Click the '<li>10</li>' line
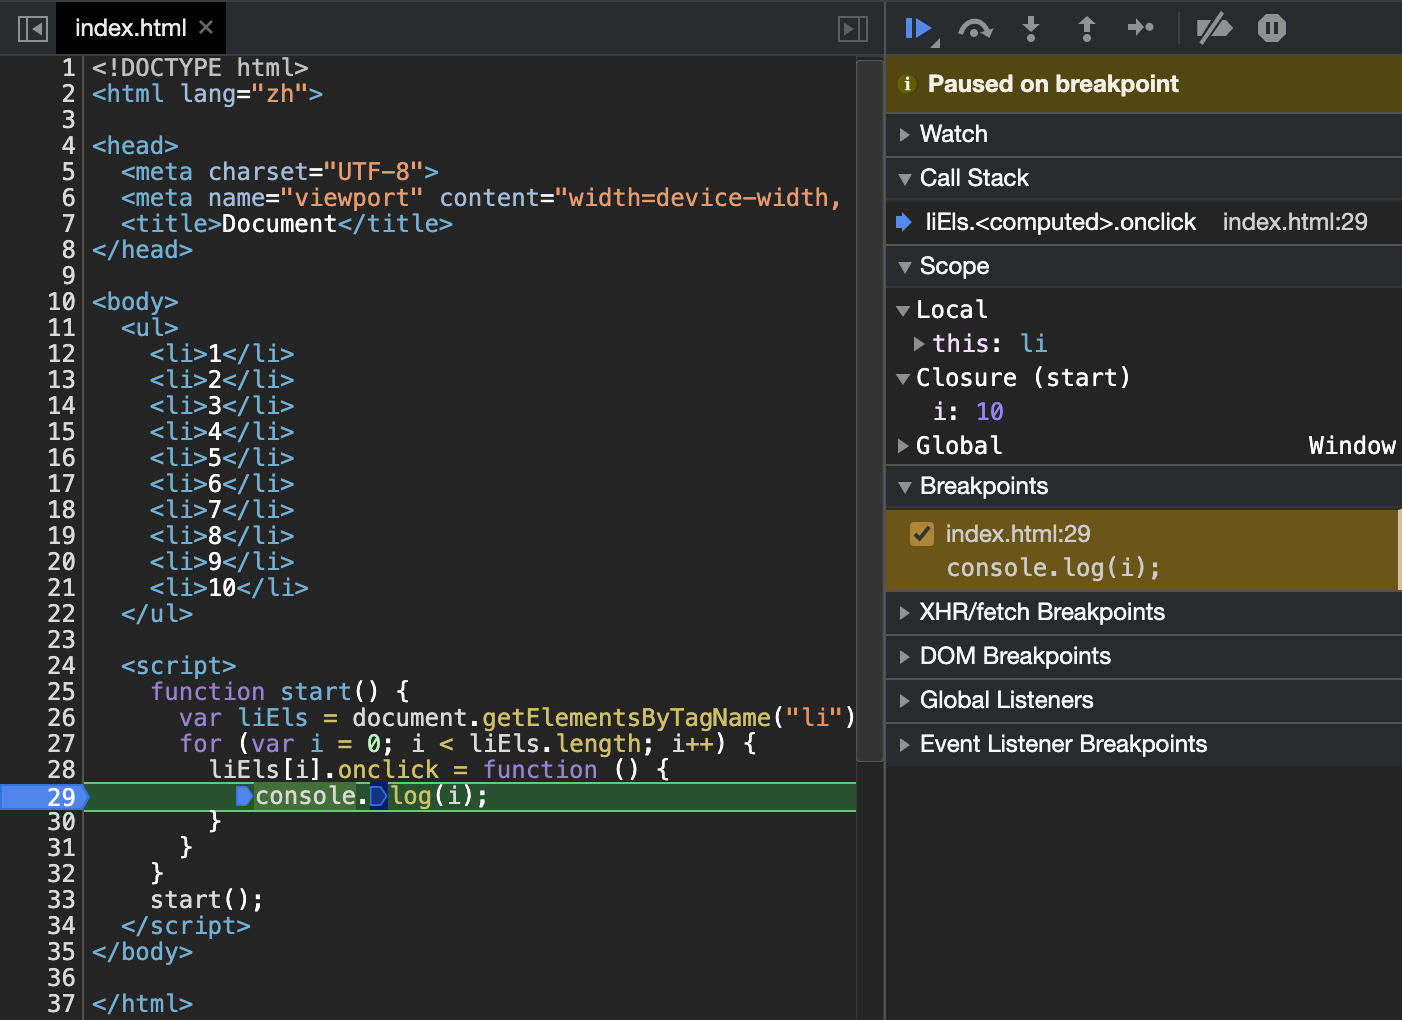 229,588
